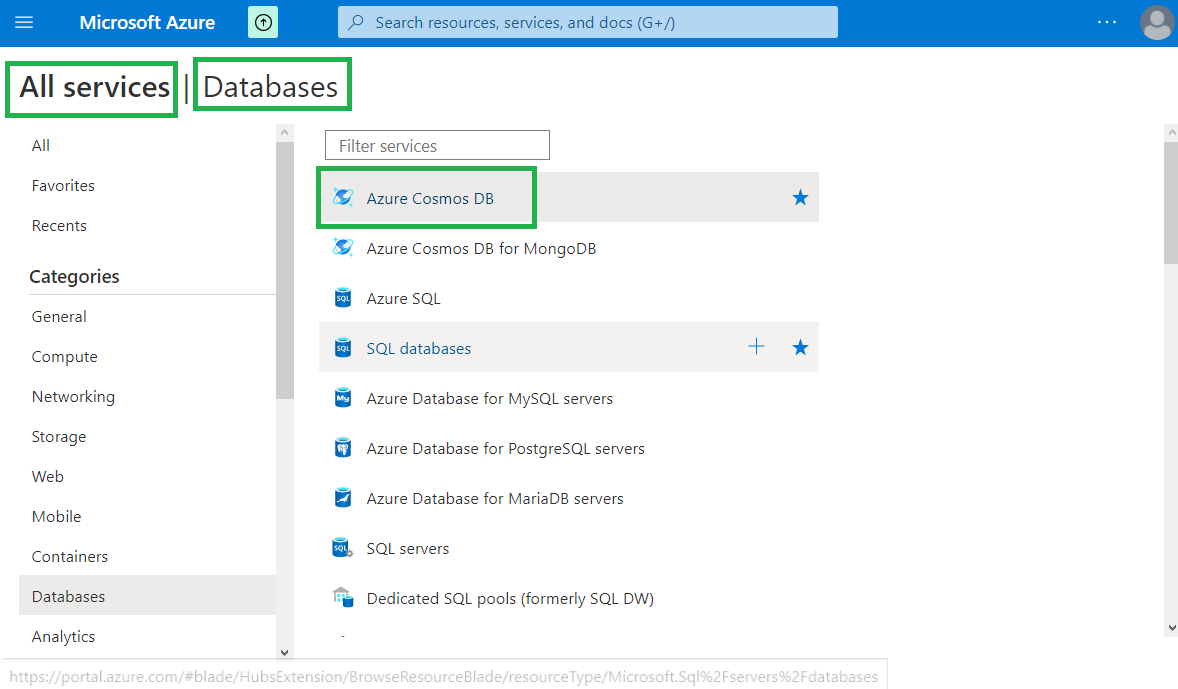
Task: Open the Favorites list
Action: point(63,186)
